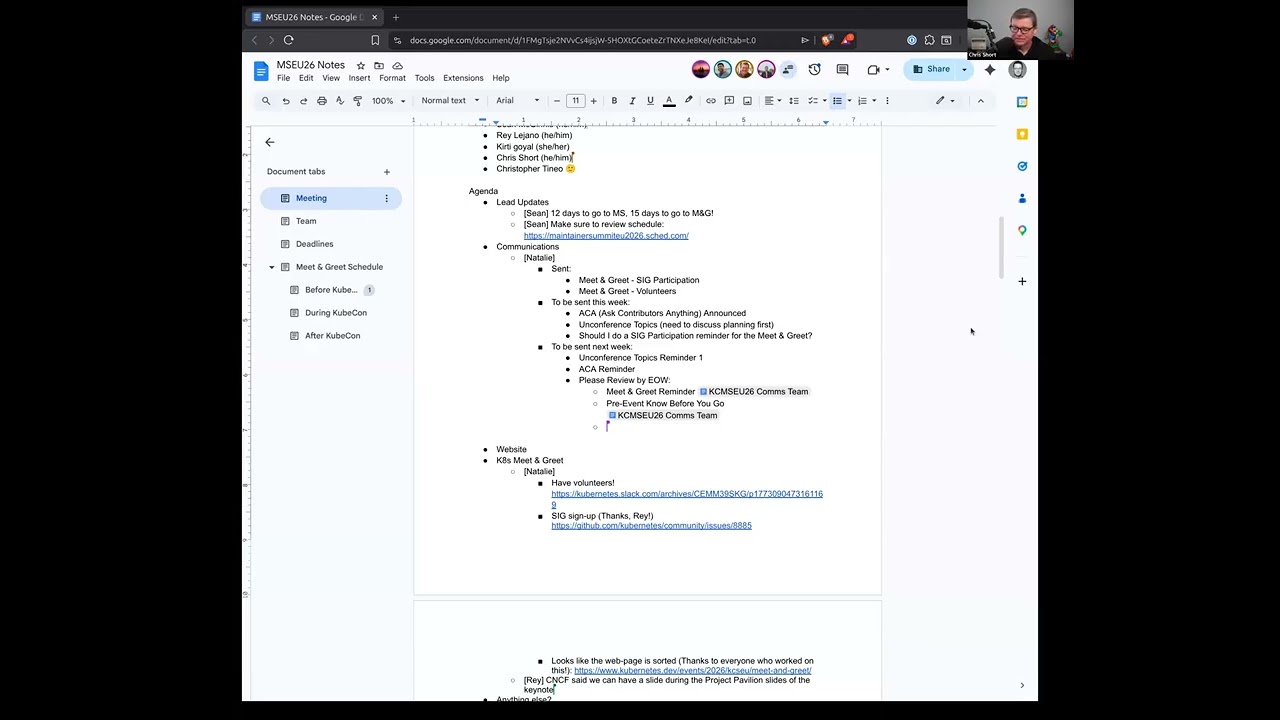1280x720 pixels.
Task: Add a comment from the toolbar
Action: coord(729,101)
